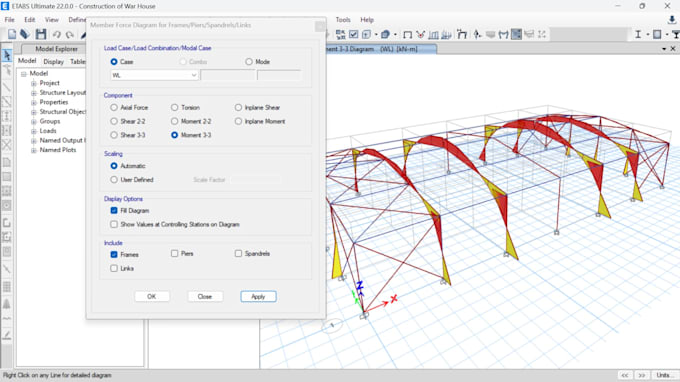Expand the Project tree node
This screenshot has width=680, height=382.
click(x=33, y=83)
